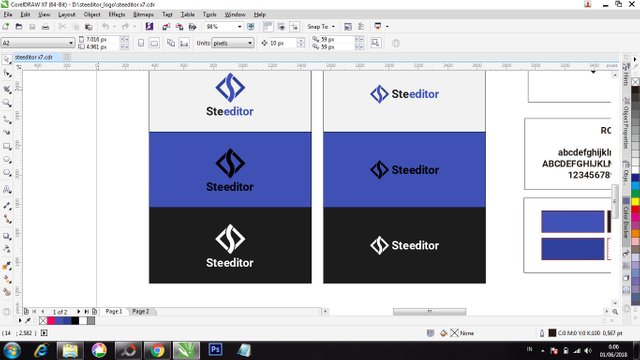Go to next page arrow
This screenshot has width=640, height=360.
tap(78, 311)
